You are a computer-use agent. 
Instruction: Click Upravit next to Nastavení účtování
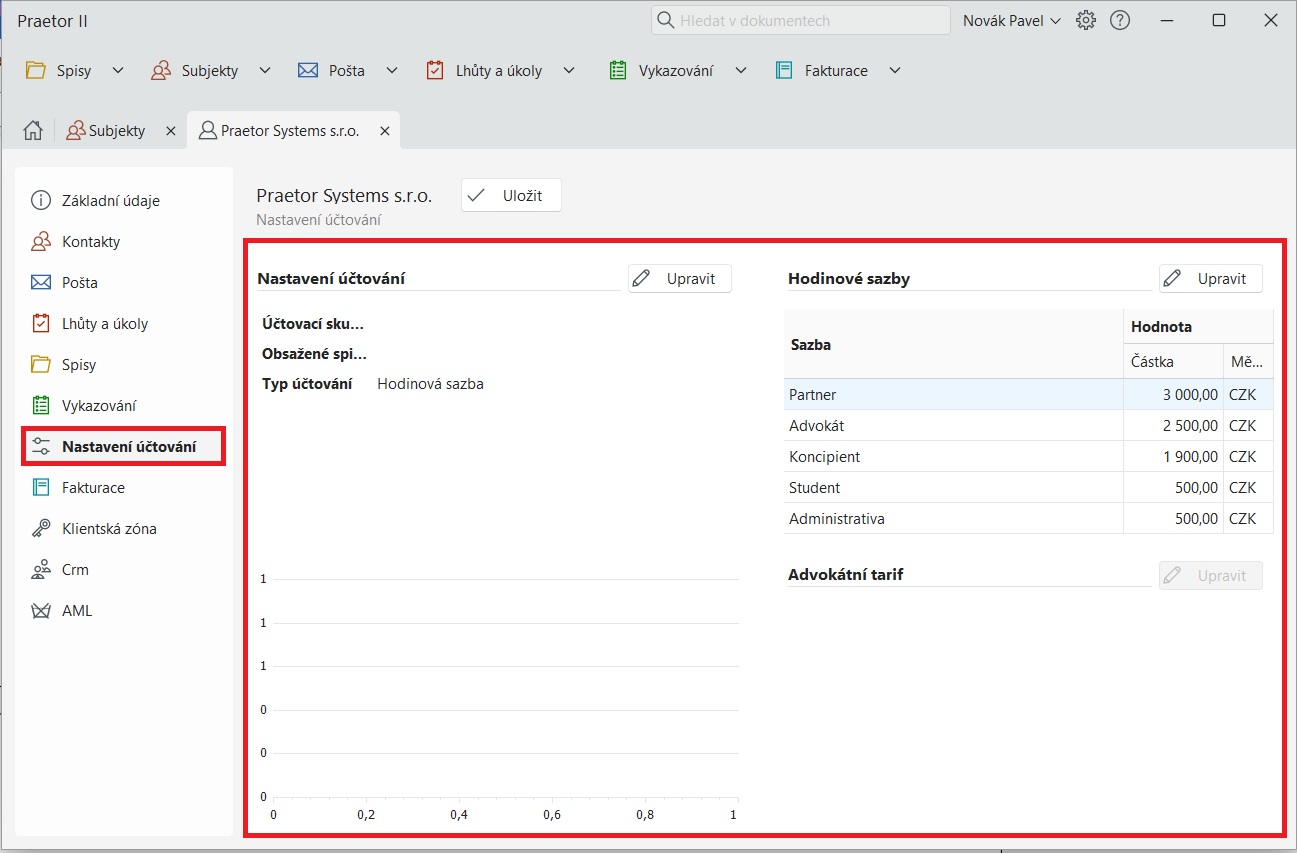(x=679, y=279)
